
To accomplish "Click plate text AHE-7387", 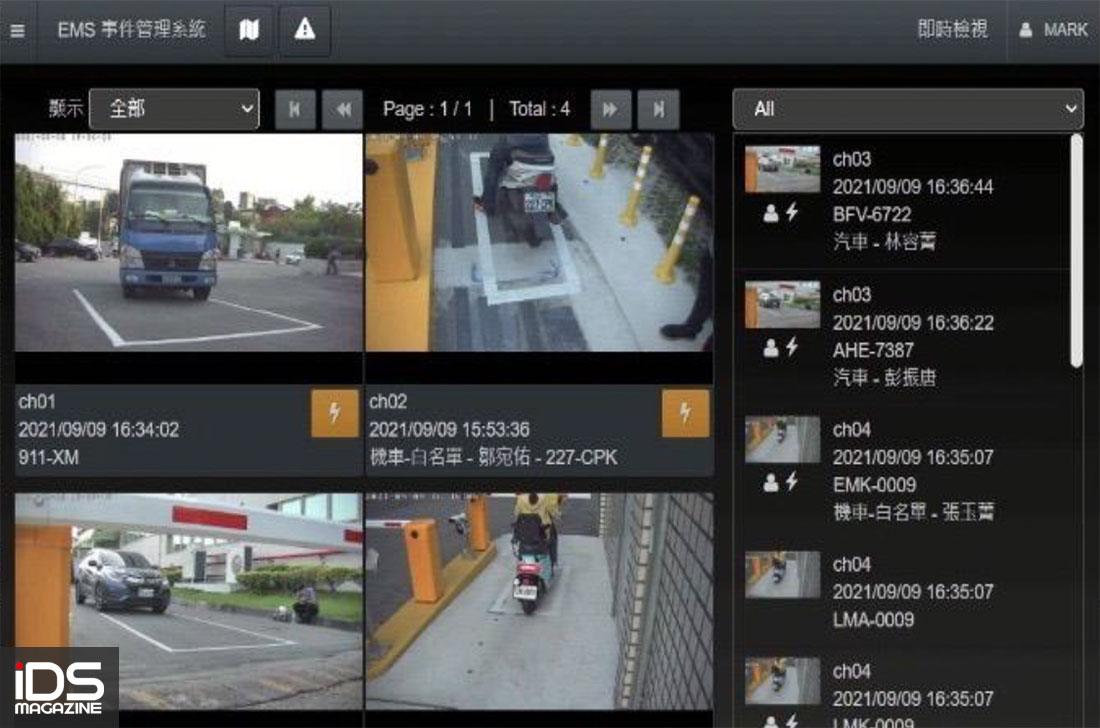I will click(873, 350).
